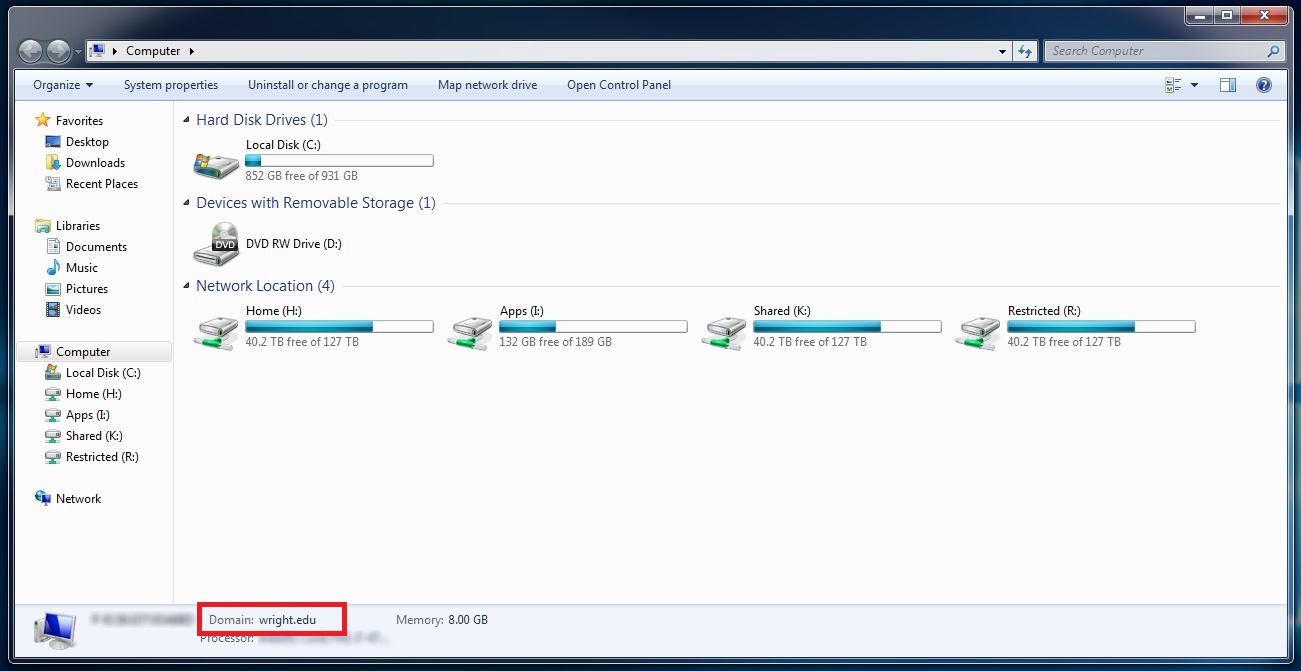Click the Shared (K:) network drive icon

724,328
